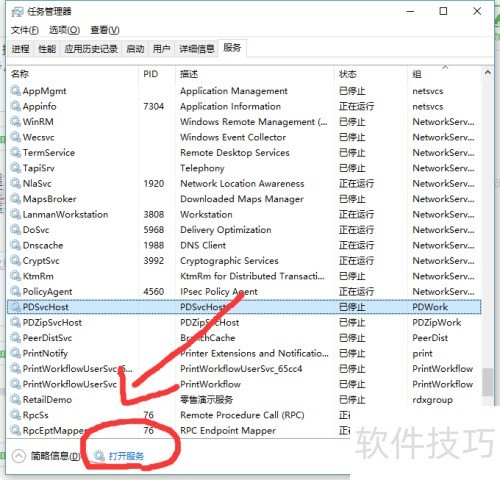Click the Cryptographic Services description
Image resolution: width=500 pixels, height=480 pixels.
pos(229,261)
